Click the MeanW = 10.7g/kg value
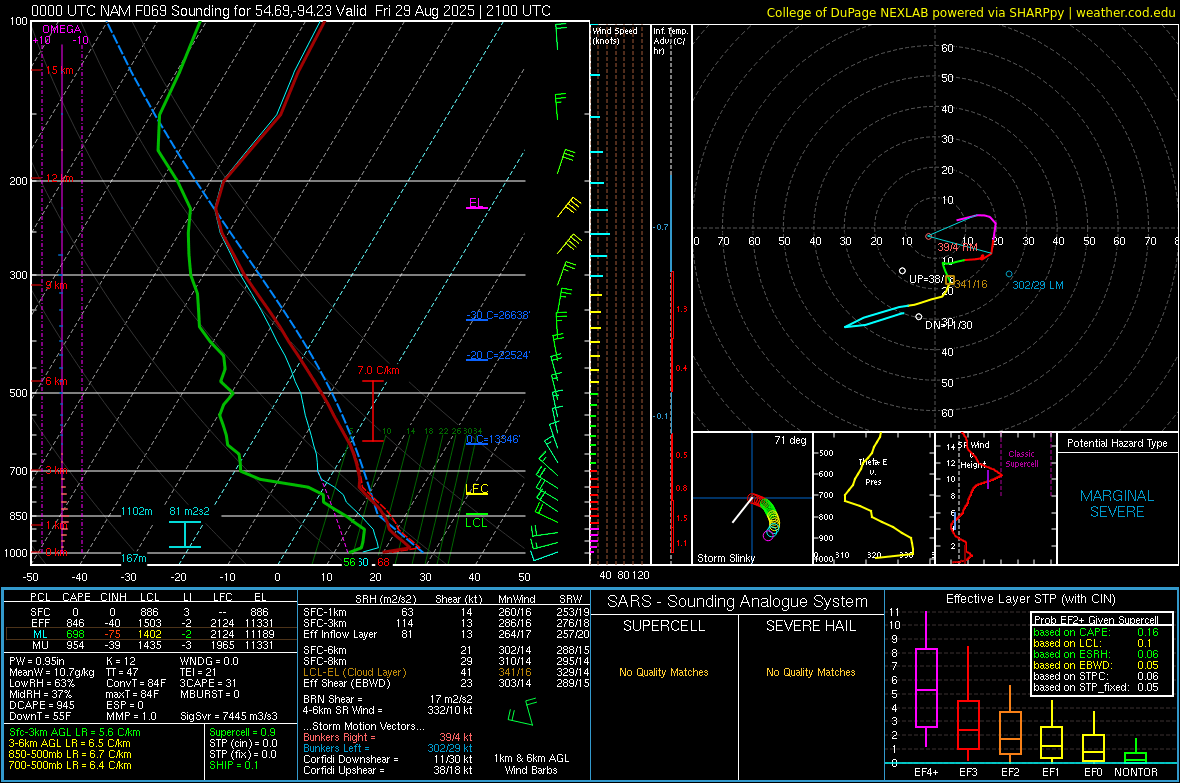 [x=52, y=672]
